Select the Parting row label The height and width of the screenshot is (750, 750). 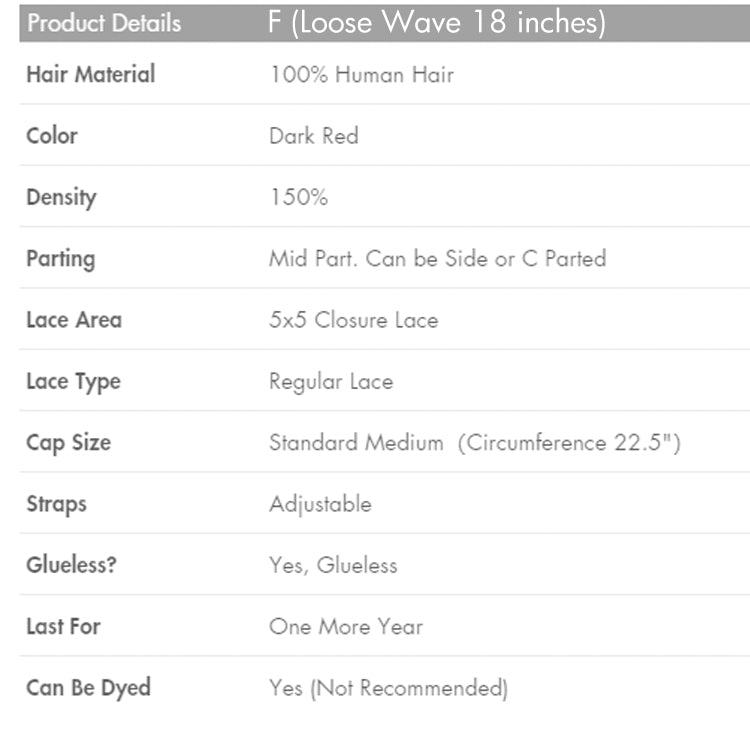(61, 259)
